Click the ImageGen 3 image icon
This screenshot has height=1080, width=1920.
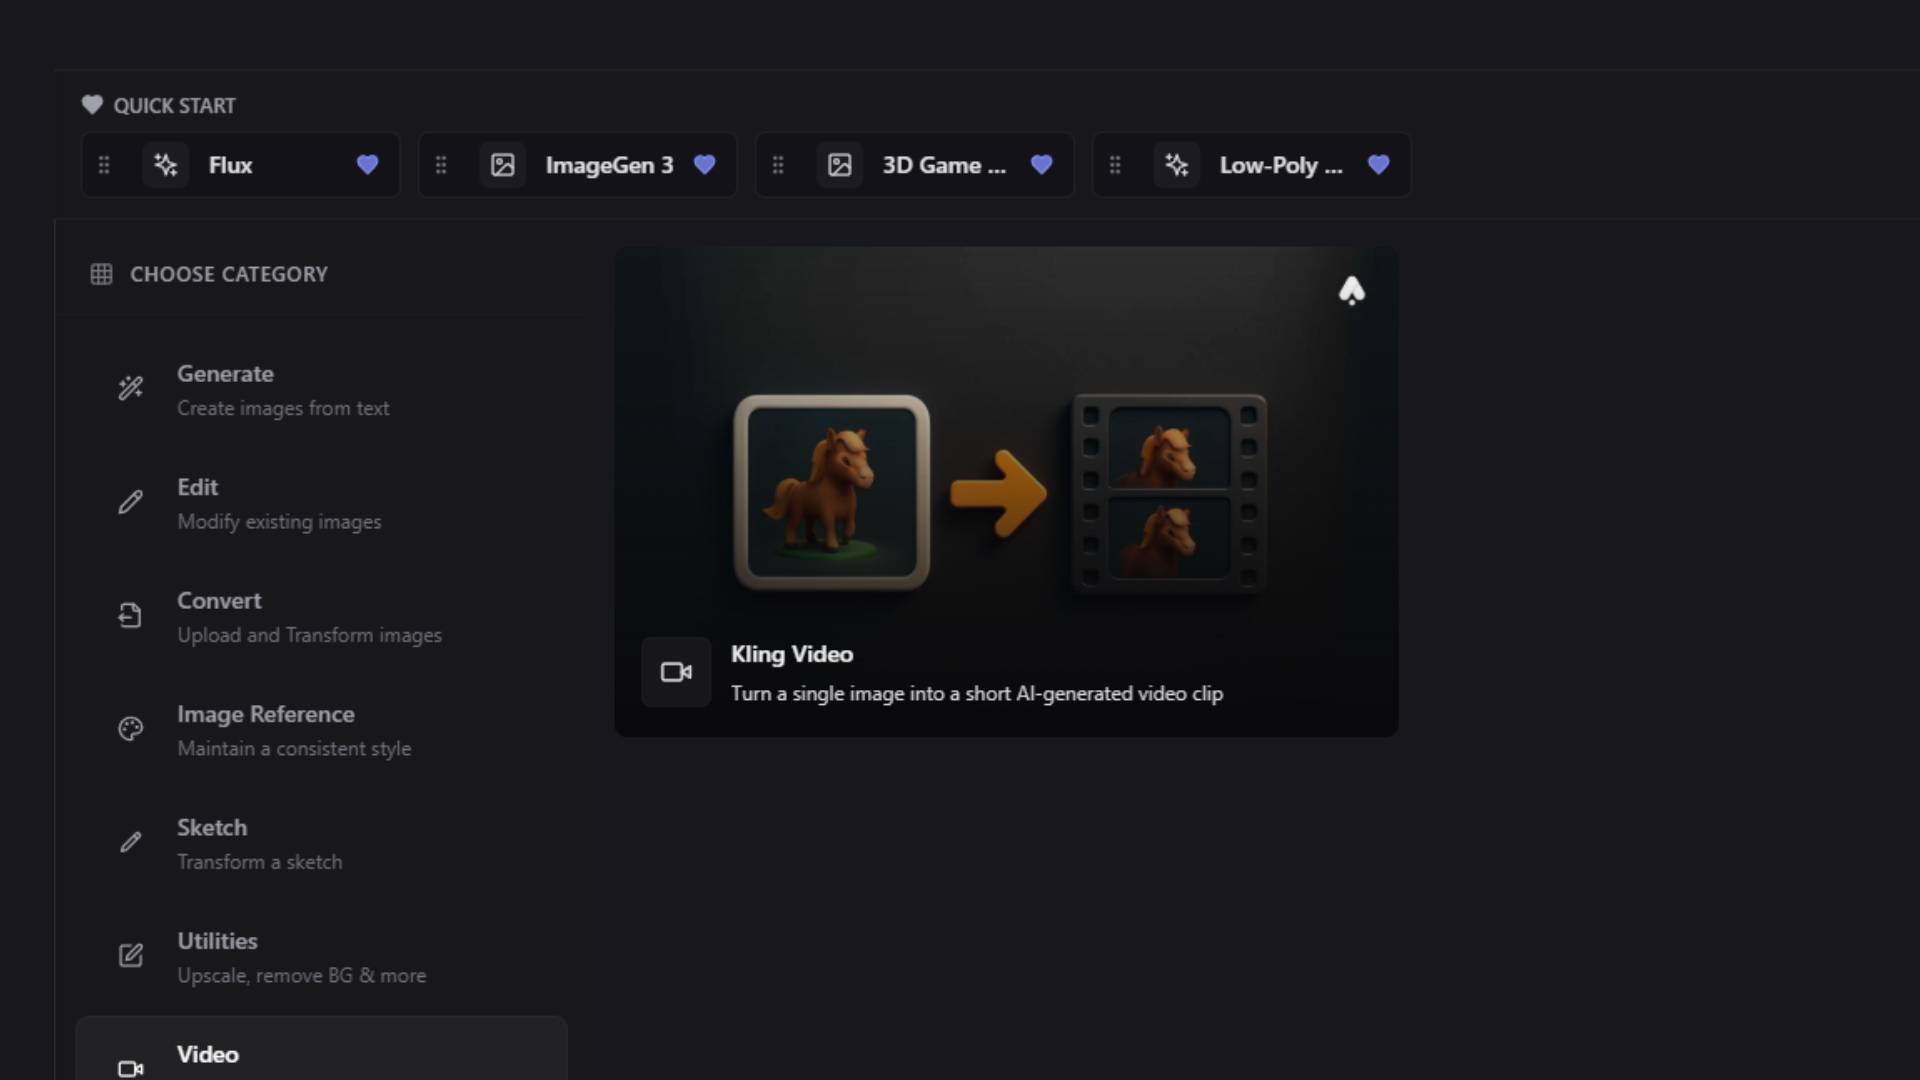(503, 165)
